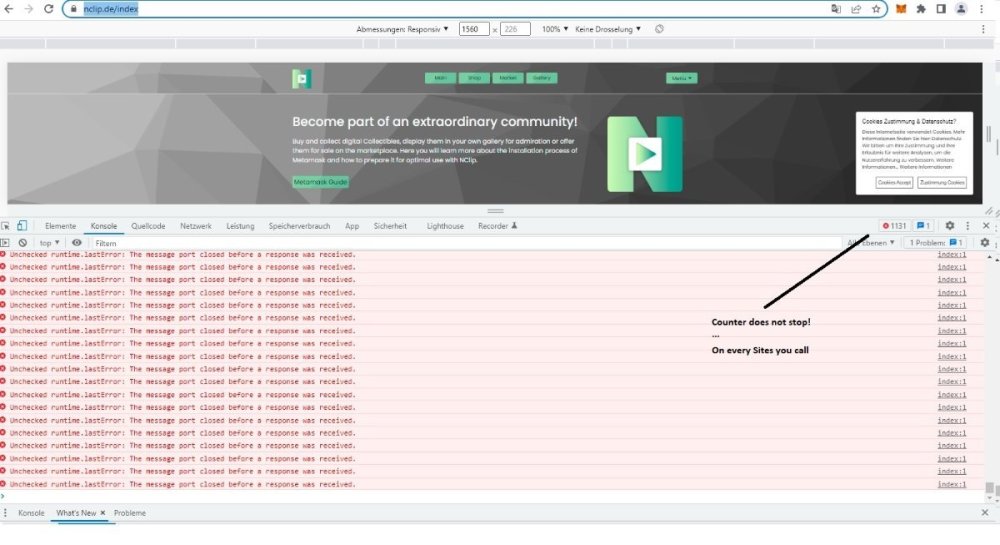Open the Sicherheit tab
Image resolution: width=1000 pixels, height=545 pixels.
point(390,226)
